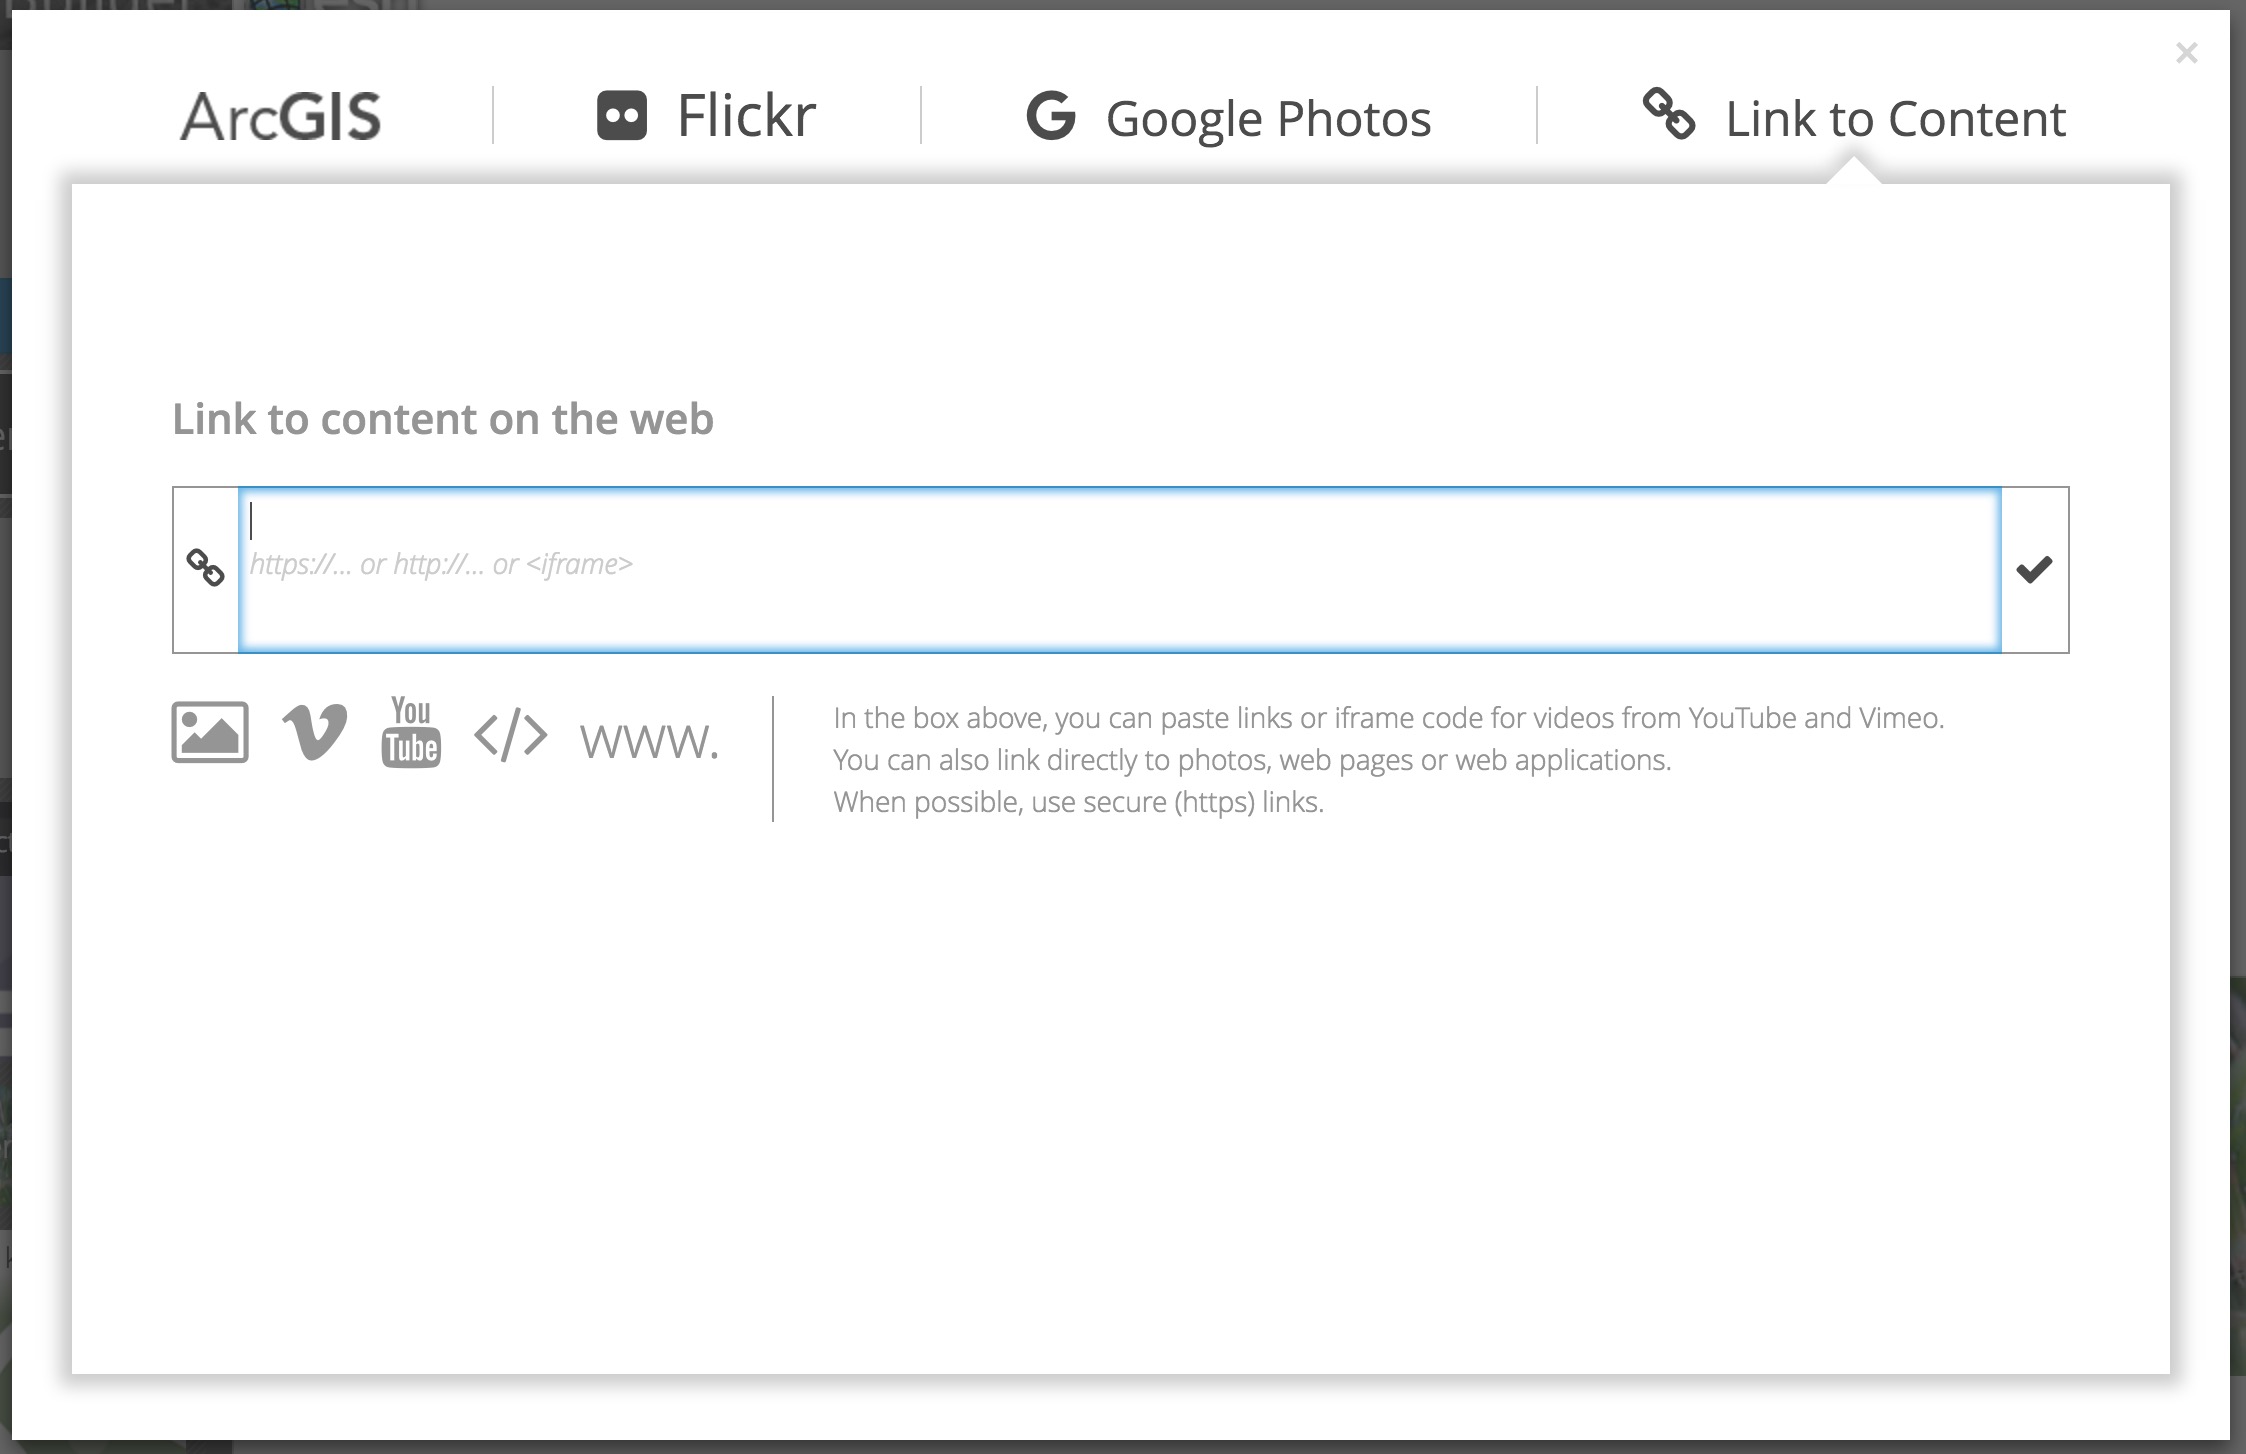Click the chain icon beside Link to Content
The image size is (2246, 1454).
click(x=1668, y=114)
